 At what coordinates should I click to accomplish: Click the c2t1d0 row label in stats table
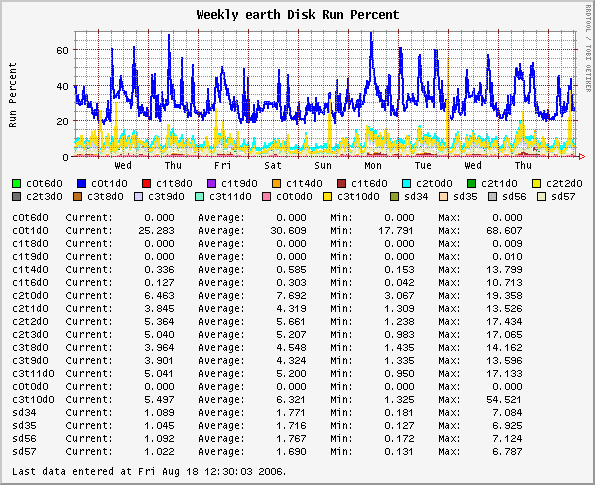pos(30,309)
